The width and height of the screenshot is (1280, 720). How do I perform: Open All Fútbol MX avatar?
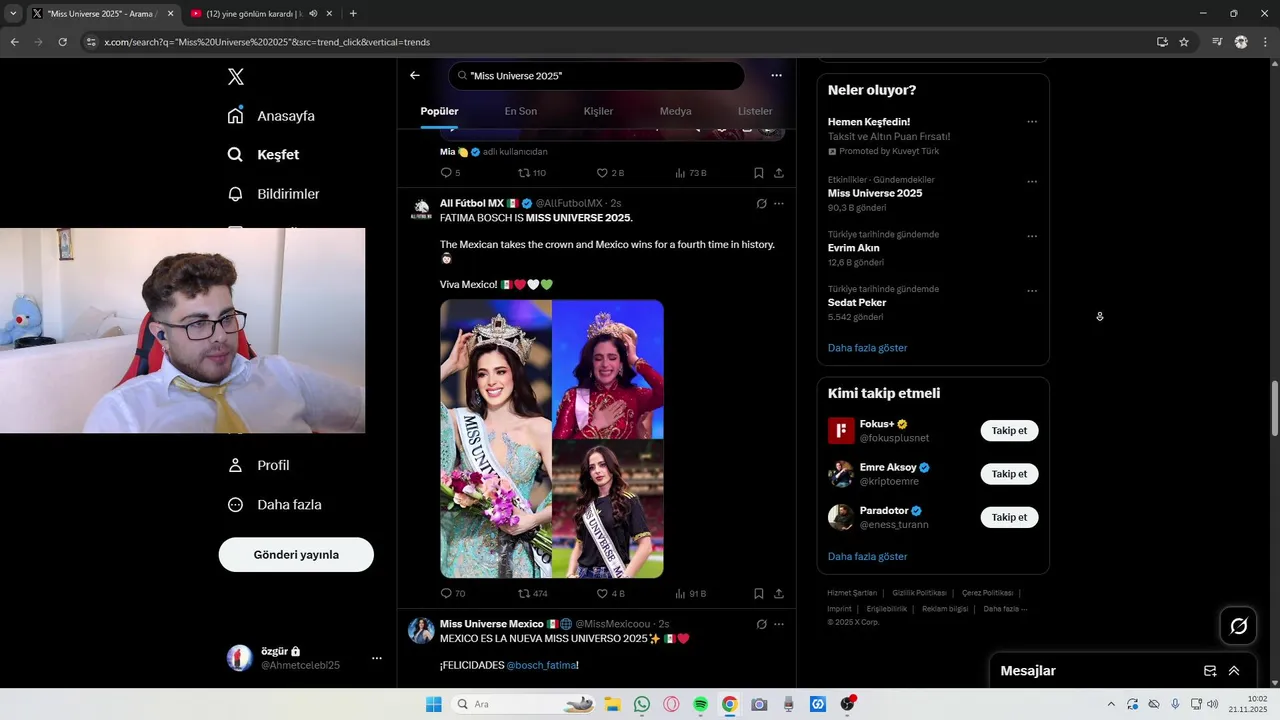421,209
